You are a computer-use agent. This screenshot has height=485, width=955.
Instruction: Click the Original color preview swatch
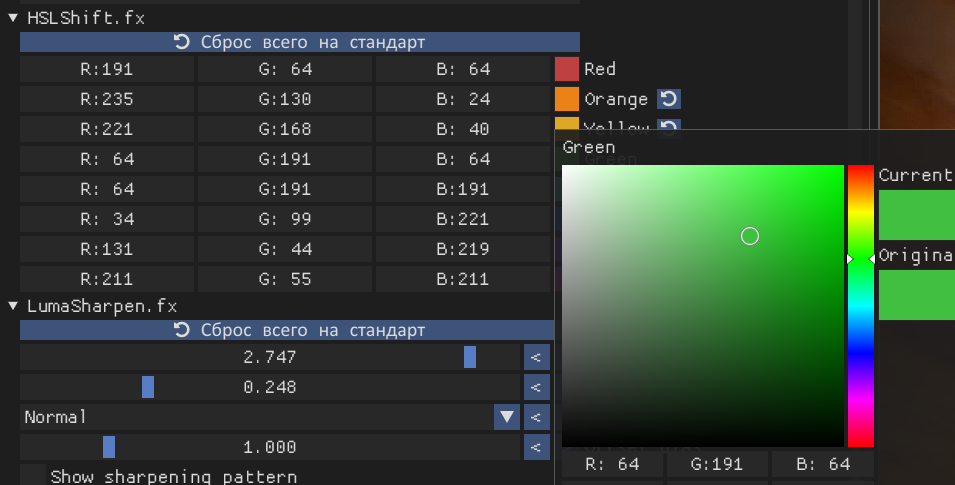point(916,295)
